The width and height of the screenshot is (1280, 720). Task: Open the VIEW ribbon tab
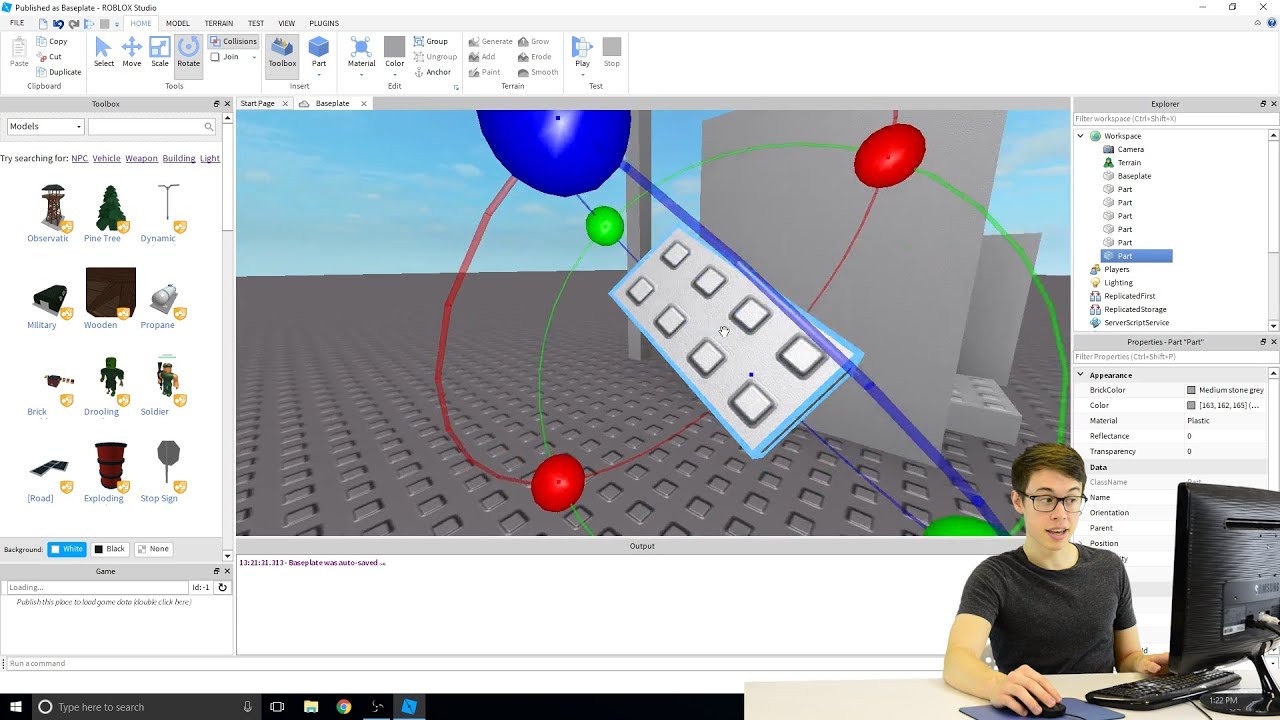point(287,23)
